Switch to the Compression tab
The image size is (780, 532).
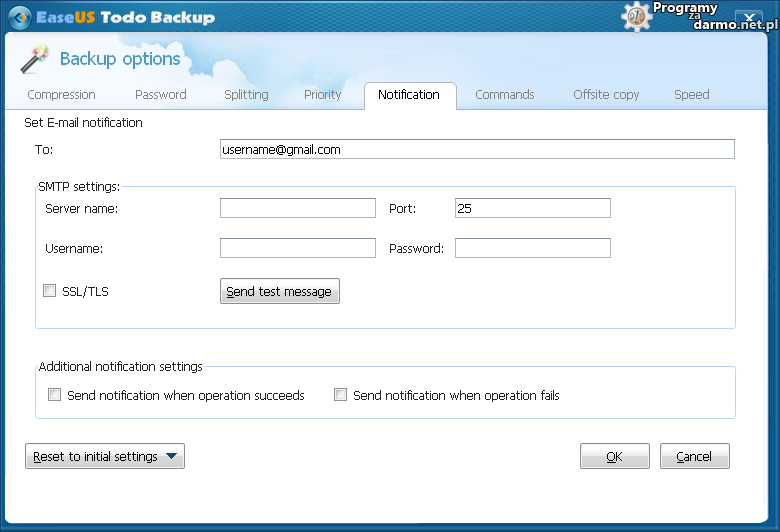point(62,95)
